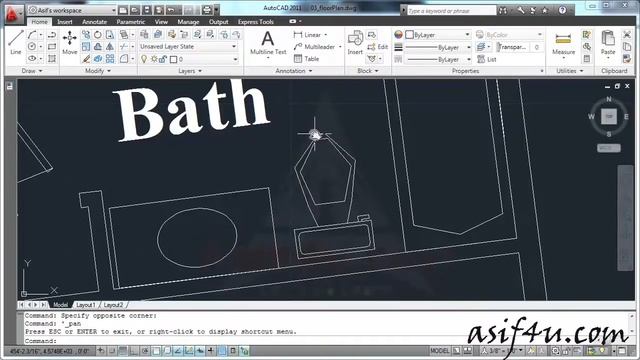
Task: Open the Output ribbon tab
Action: 218,22
